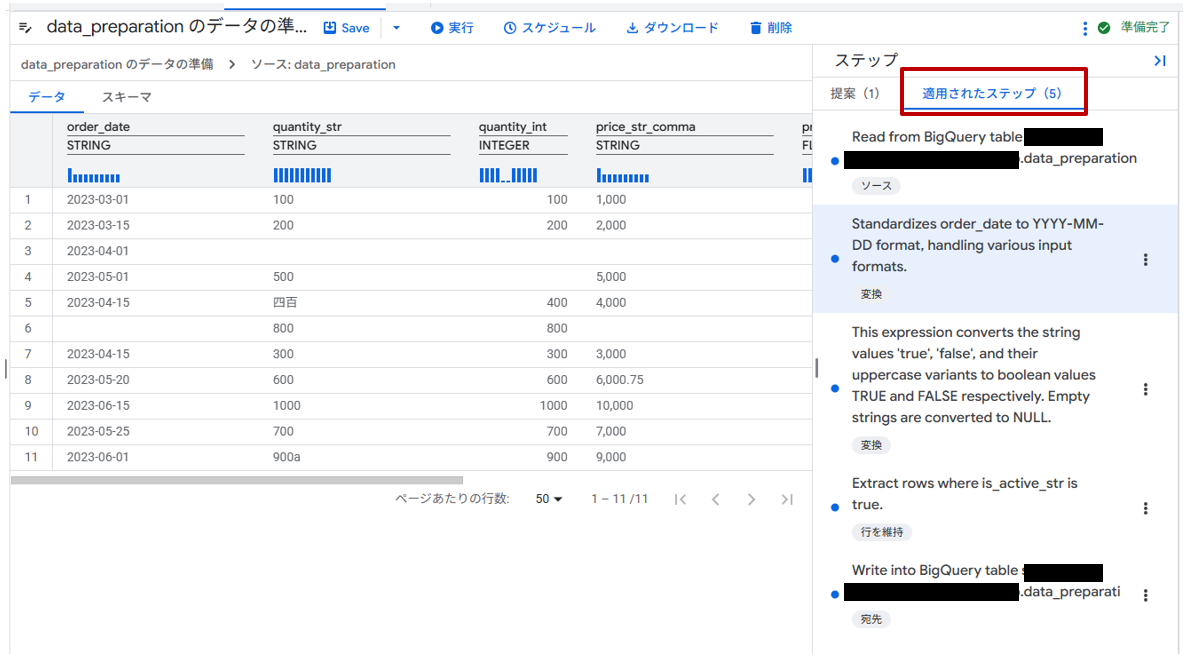Select the Extract rows where is_active_str step
The height and width of the screenshot is (666, 1189).
(x=995, y=507)
